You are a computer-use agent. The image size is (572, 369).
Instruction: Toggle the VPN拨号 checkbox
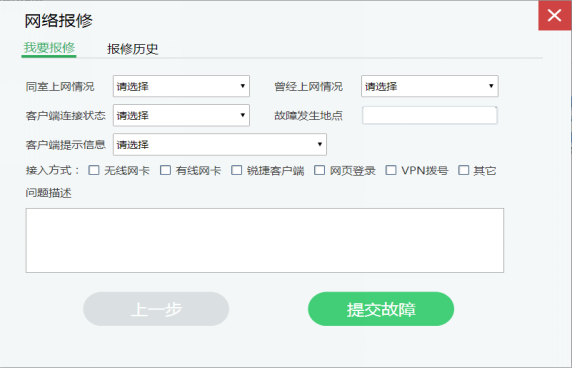pyautogui.click(x=391, y=170)
